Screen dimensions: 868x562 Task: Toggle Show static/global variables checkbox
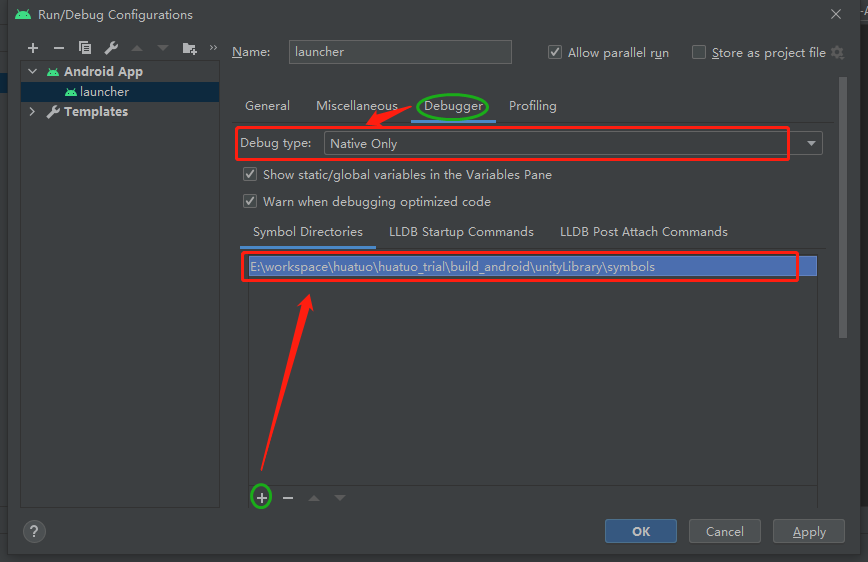pos(250,174)
